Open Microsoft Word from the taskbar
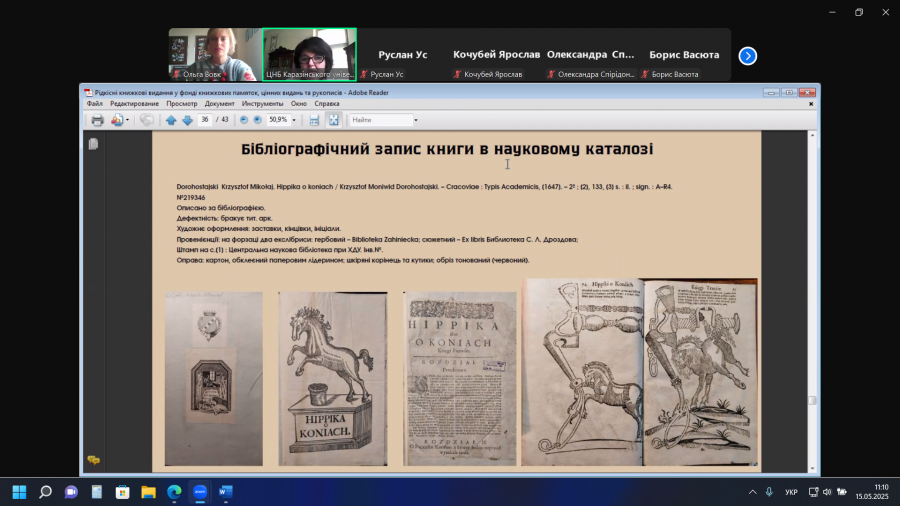The height and width of the screenshot is (506, 900). click(226, 492)
